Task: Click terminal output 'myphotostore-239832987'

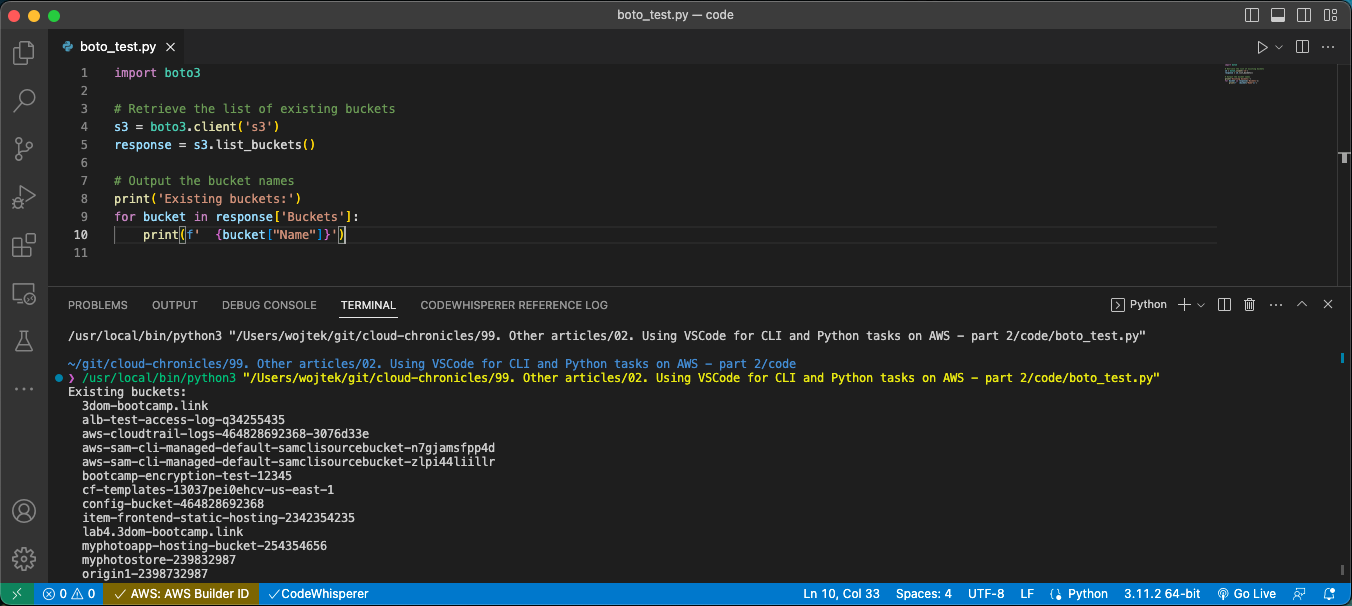Action: click(158, 560)
